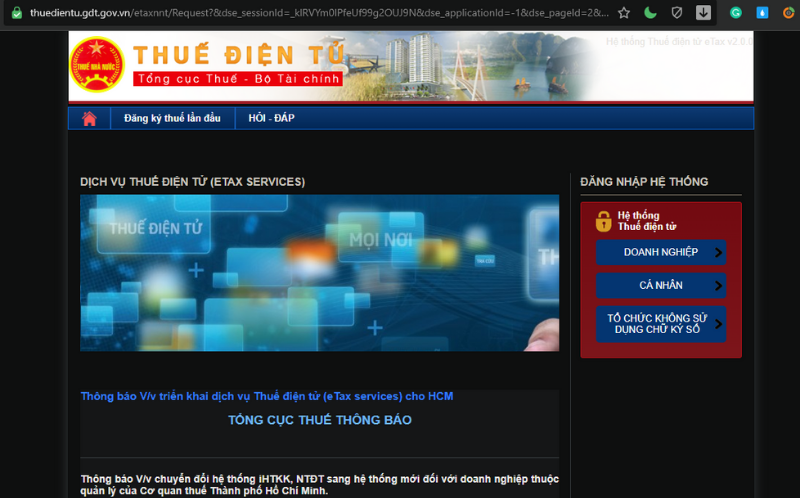Click the shield extension icon in the address bar
This screenshot has width=800, height=498.
(677, 13)
